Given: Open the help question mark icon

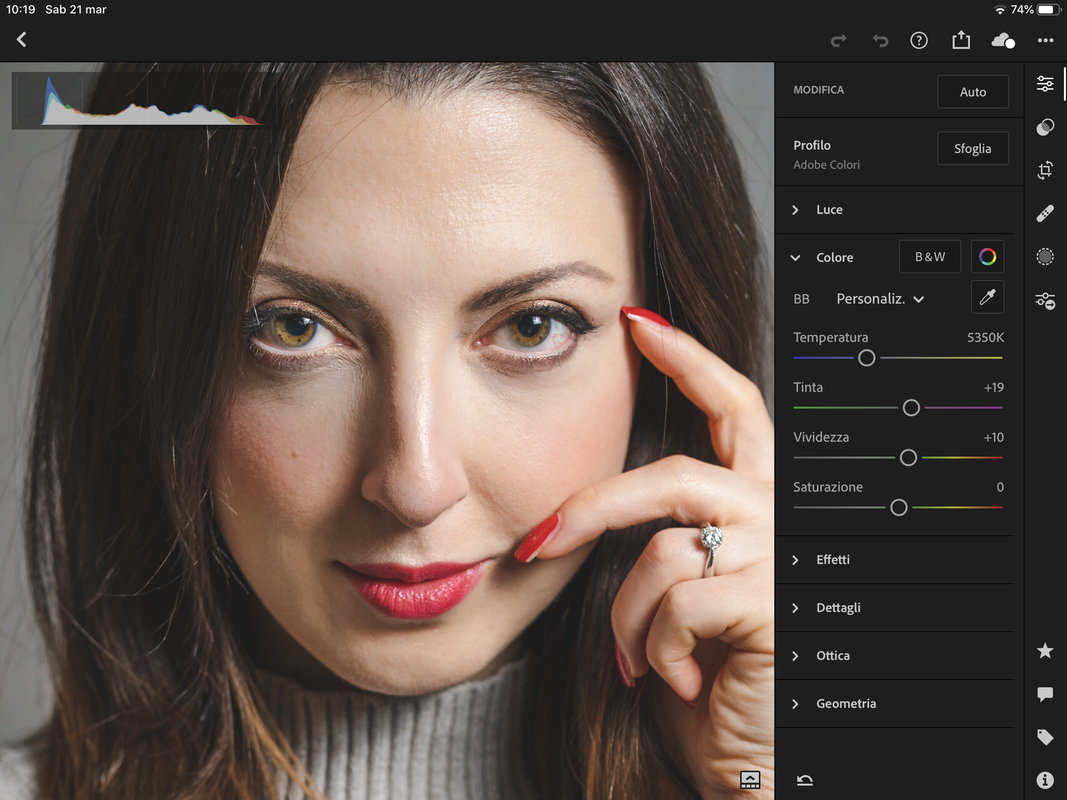Looking at the screenshot, I should tap(919, 41).
